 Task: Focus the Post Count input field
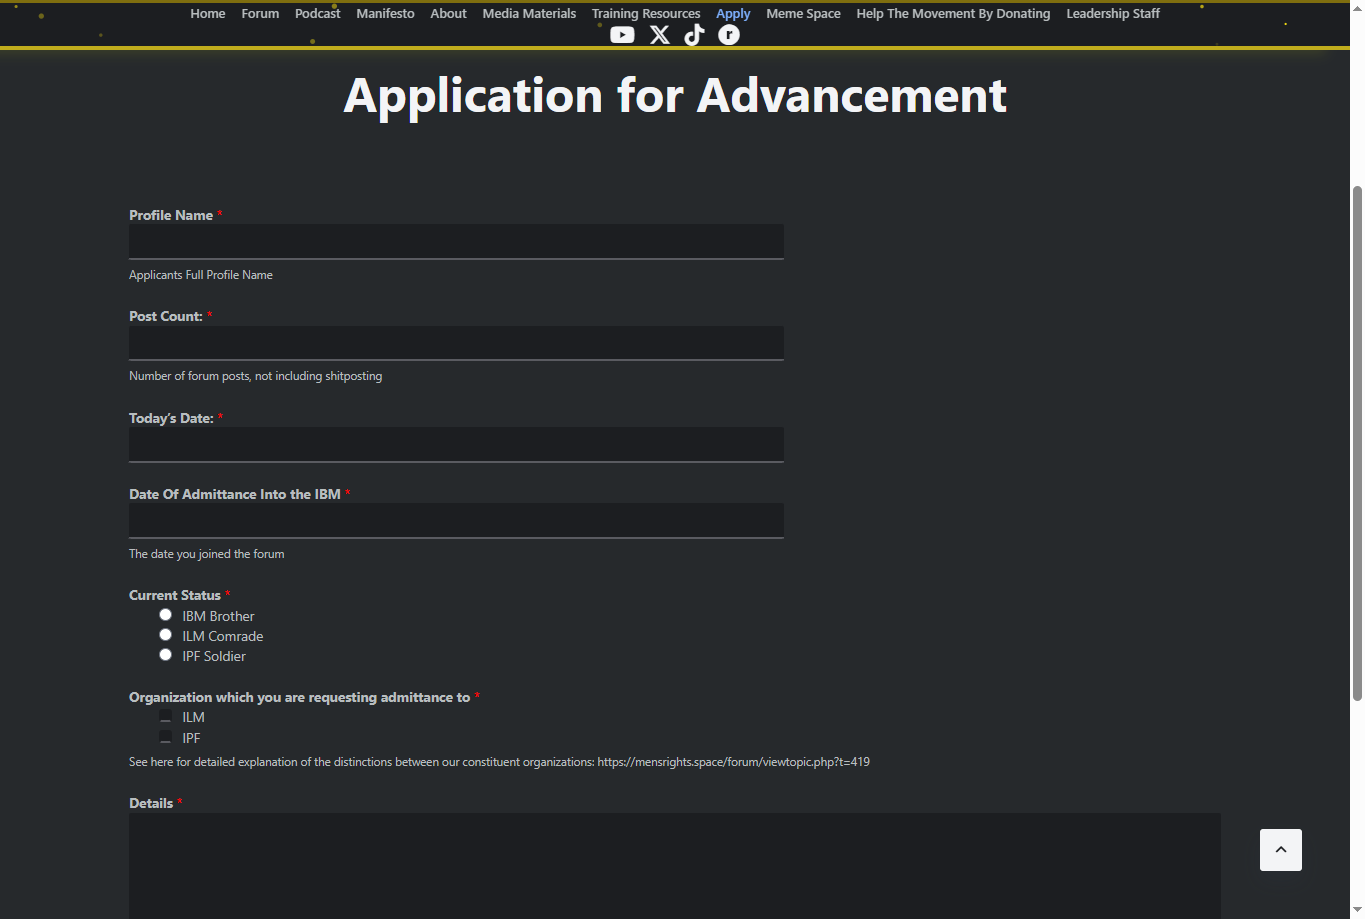coord(456,342)
